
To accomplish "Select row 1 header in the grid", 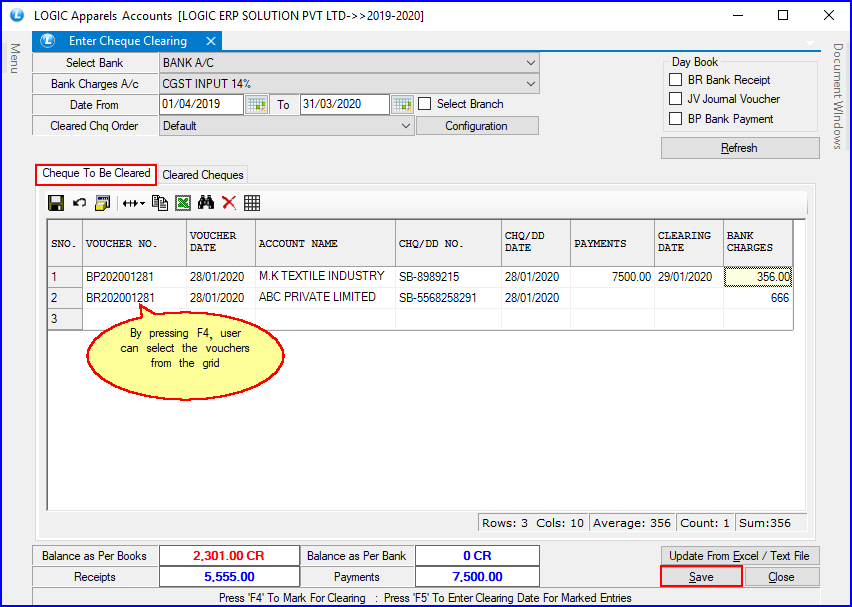I will coord(65,277).
